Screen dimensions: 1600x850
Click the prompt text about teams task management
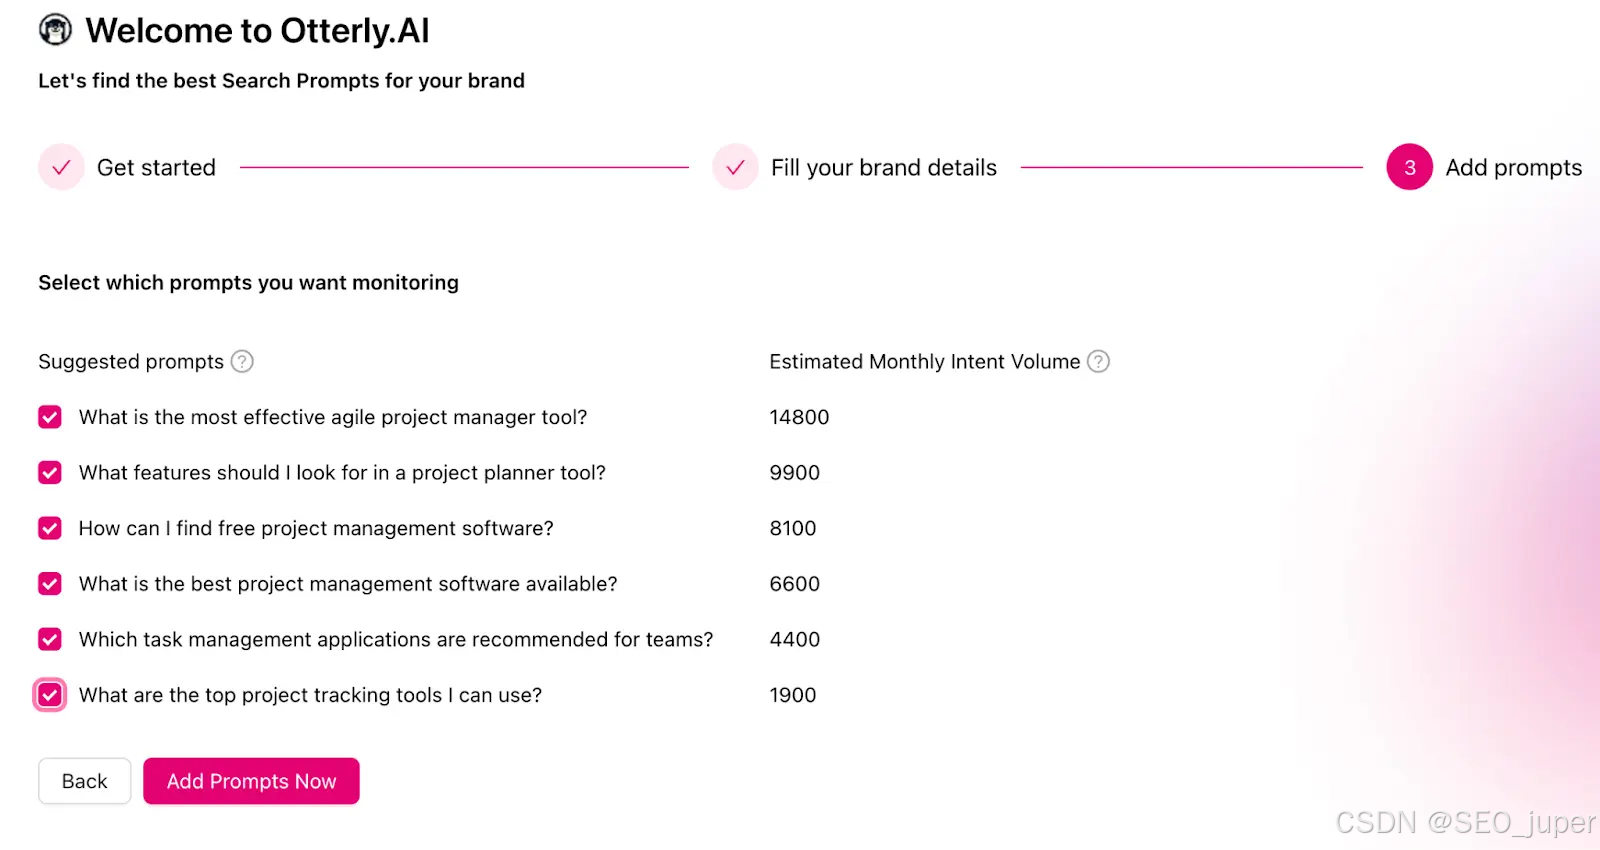point(396,639)
